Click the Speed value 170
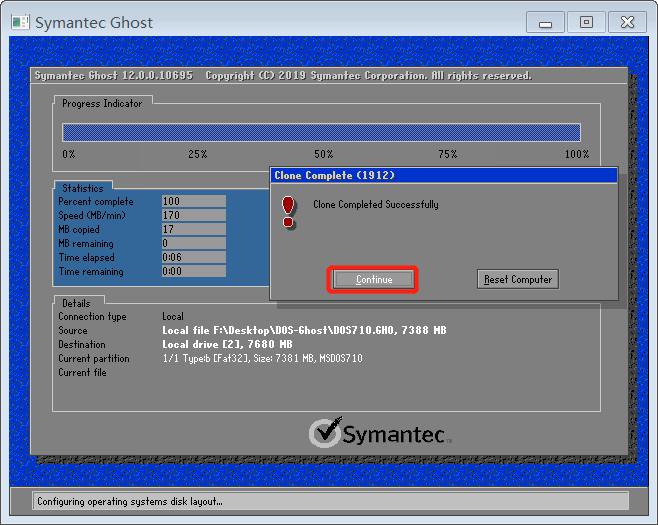The height and width of the screenshot is (525, 658). coord(193,215)
